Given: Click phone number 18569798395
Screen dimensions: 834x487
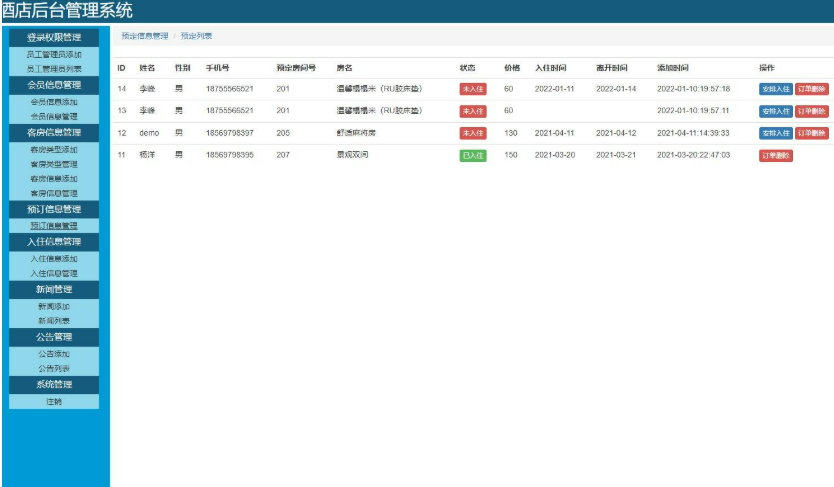Looking at the screenshot, I should (230, 155).
